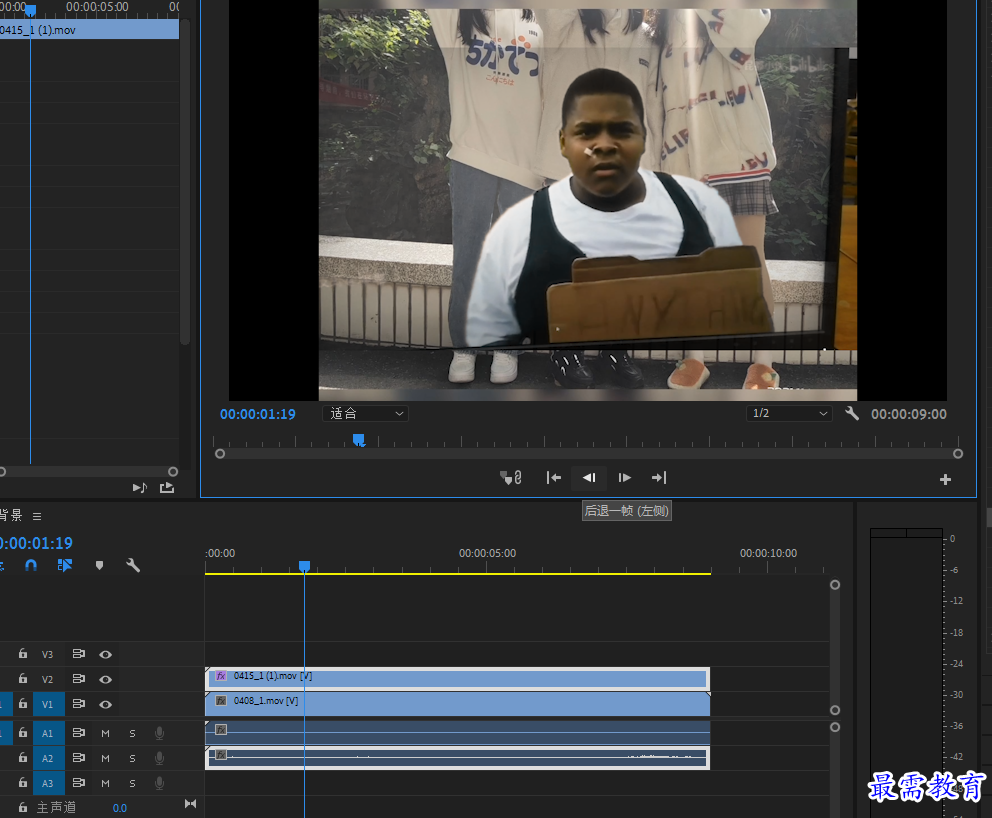Image resolution: width=992 pixels, height=818 pixels.
Task: Click fx badge on 0415_1 (1).mov clip
Action: coord(221,676)
